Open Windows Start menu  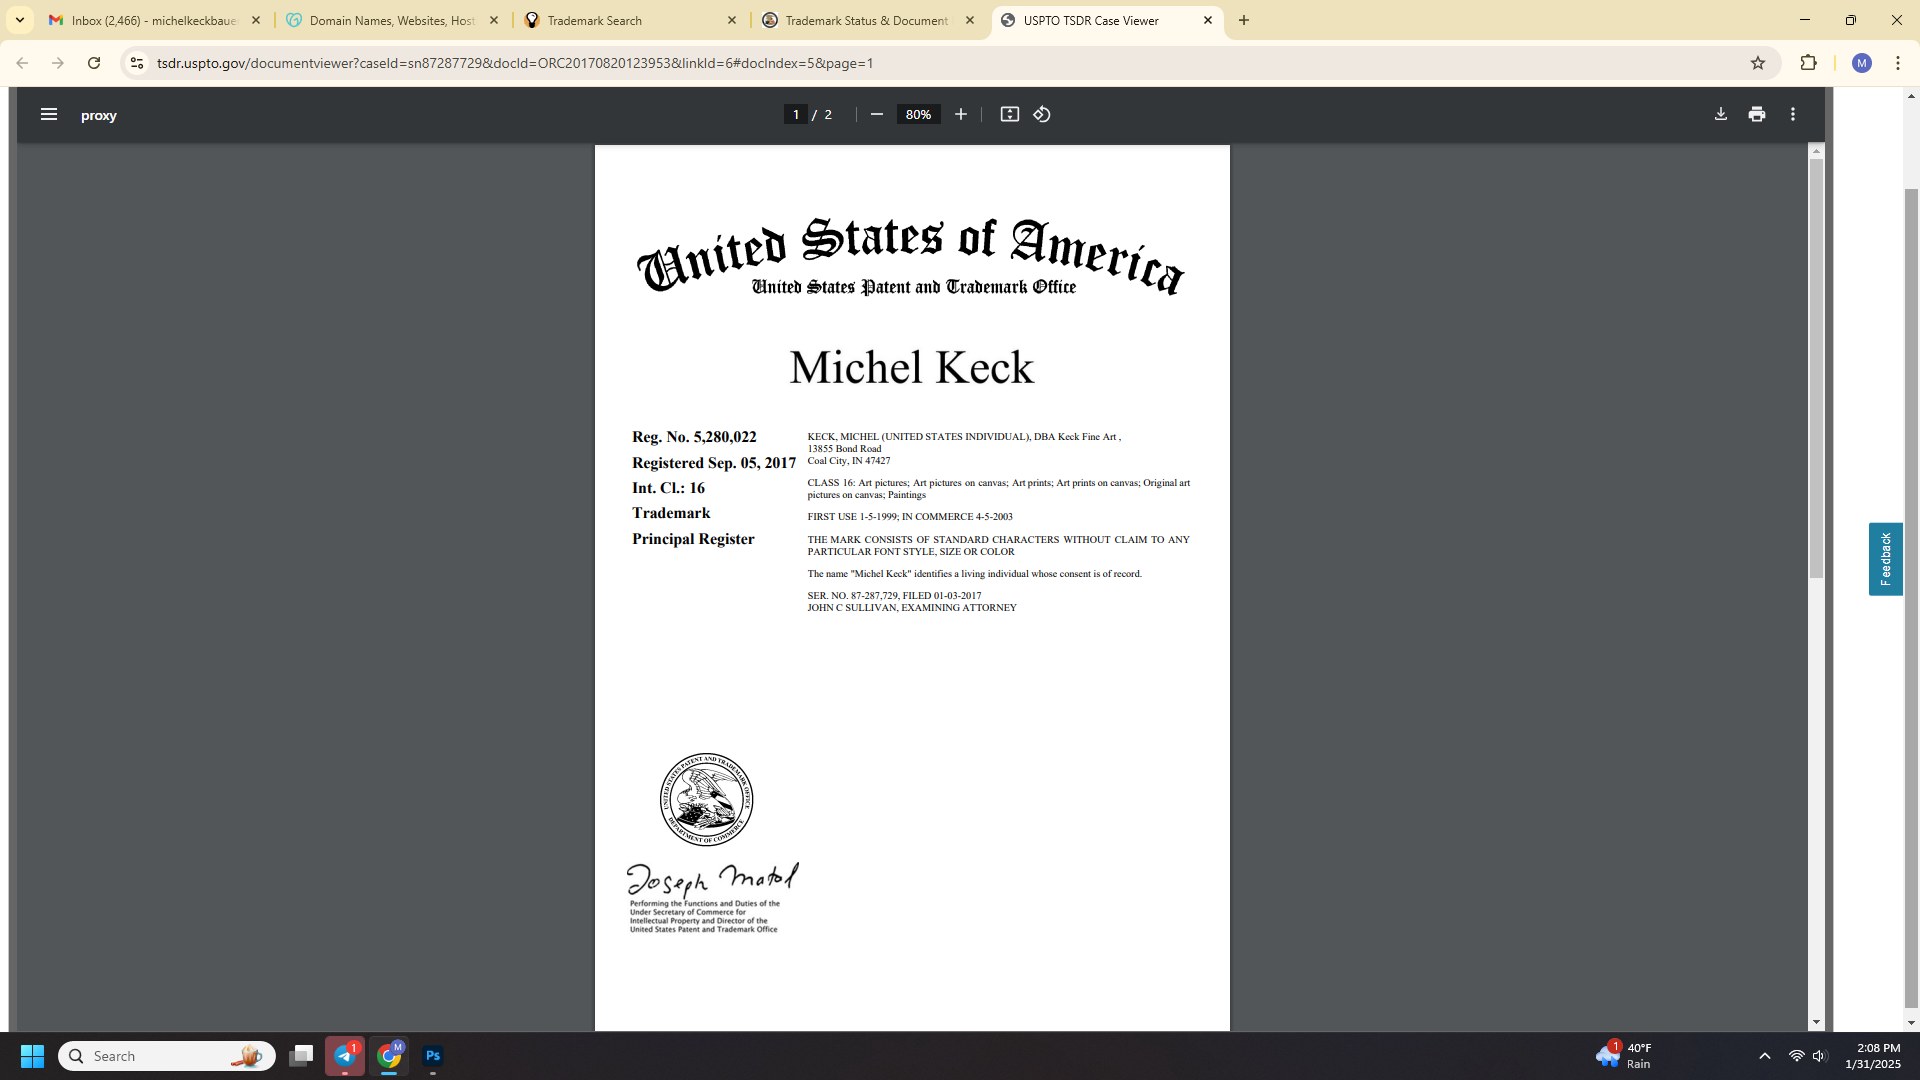(32, 1056)
